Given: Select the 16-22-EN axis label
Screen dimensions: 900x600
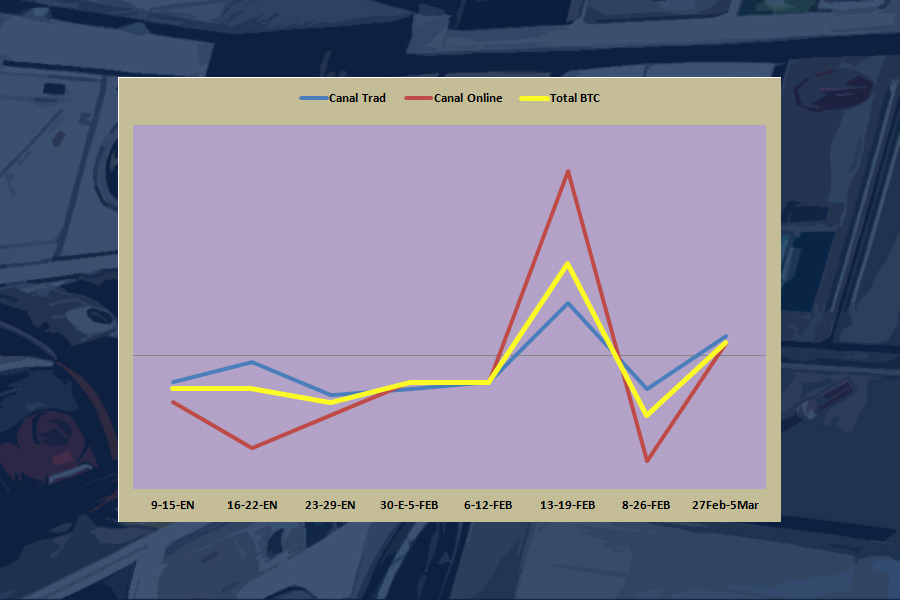Looking at the screenshot, I should [x=252, y=505].
